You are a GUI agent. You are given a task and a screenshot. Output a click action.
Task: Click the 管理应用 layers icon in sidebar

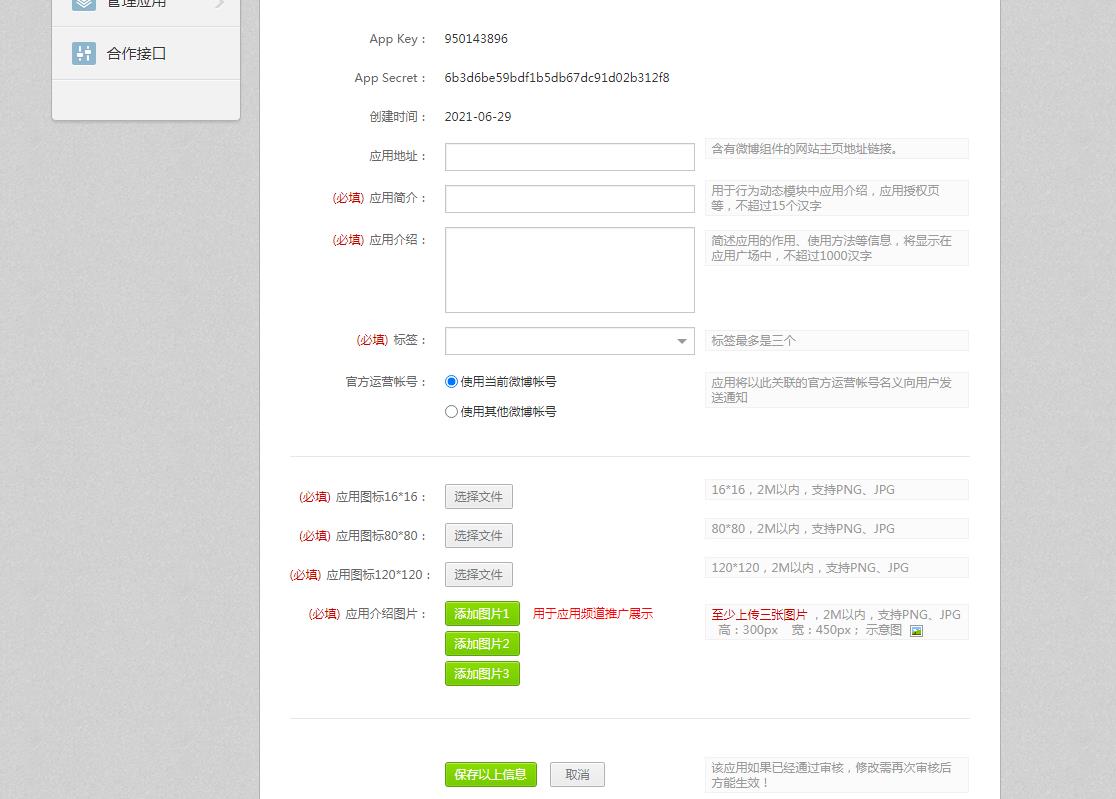pos(84,5)
